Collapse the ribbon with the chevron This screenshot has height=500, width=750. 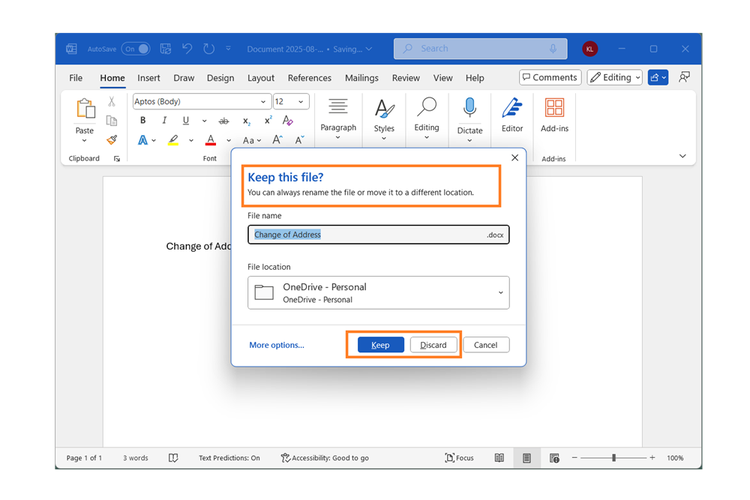point(683,156)
